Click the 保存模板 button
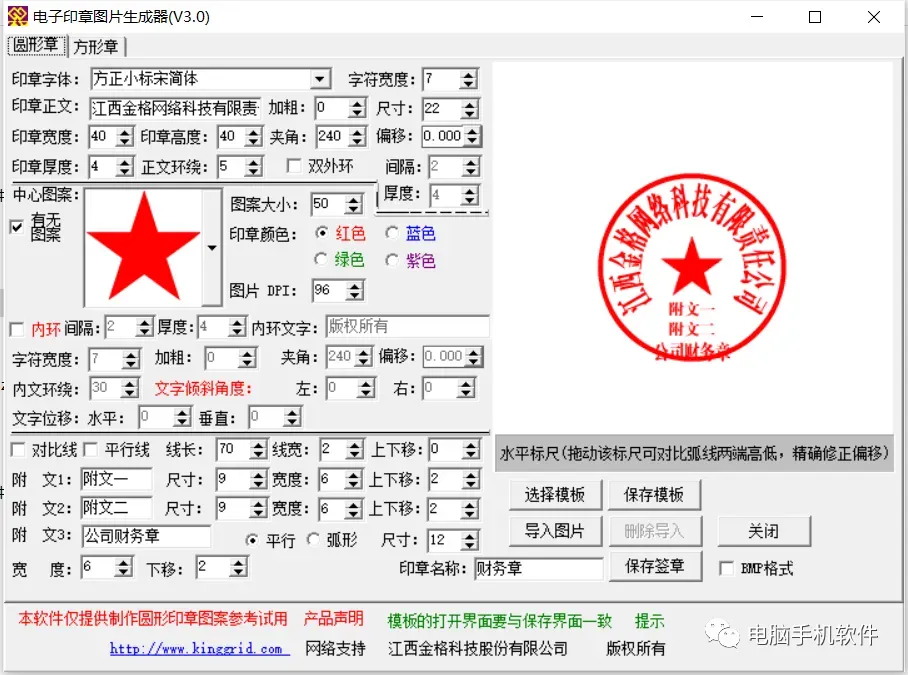The image size is (908, 675). 654,495
